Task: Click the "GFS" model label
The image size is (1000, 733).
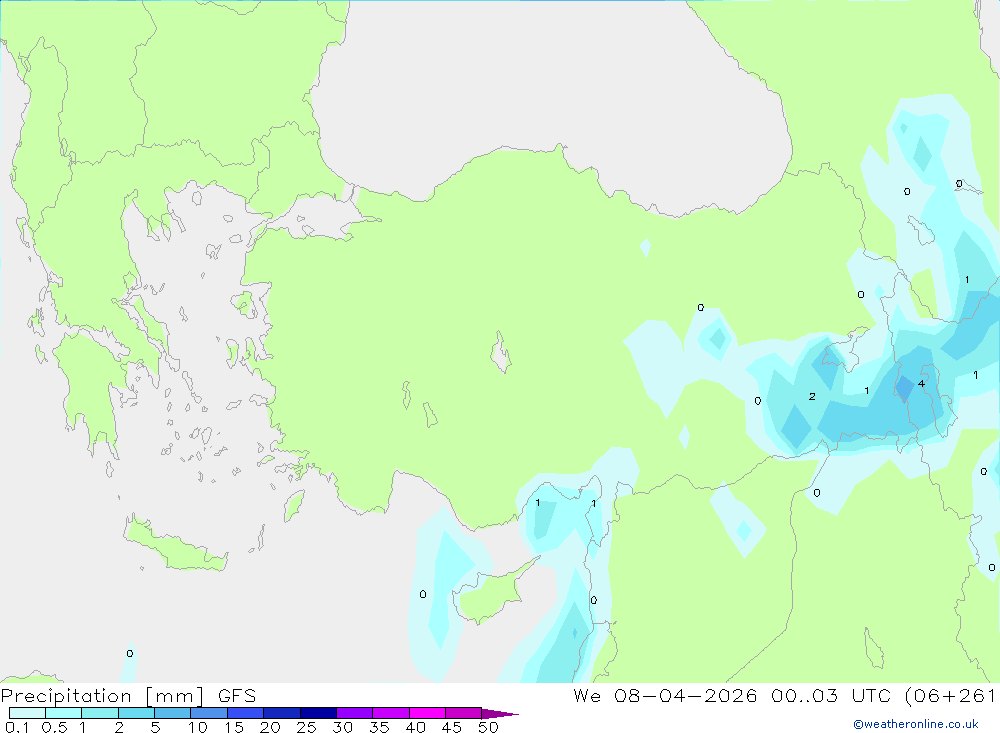Action: pyautogui.click(x=237, y=695)
